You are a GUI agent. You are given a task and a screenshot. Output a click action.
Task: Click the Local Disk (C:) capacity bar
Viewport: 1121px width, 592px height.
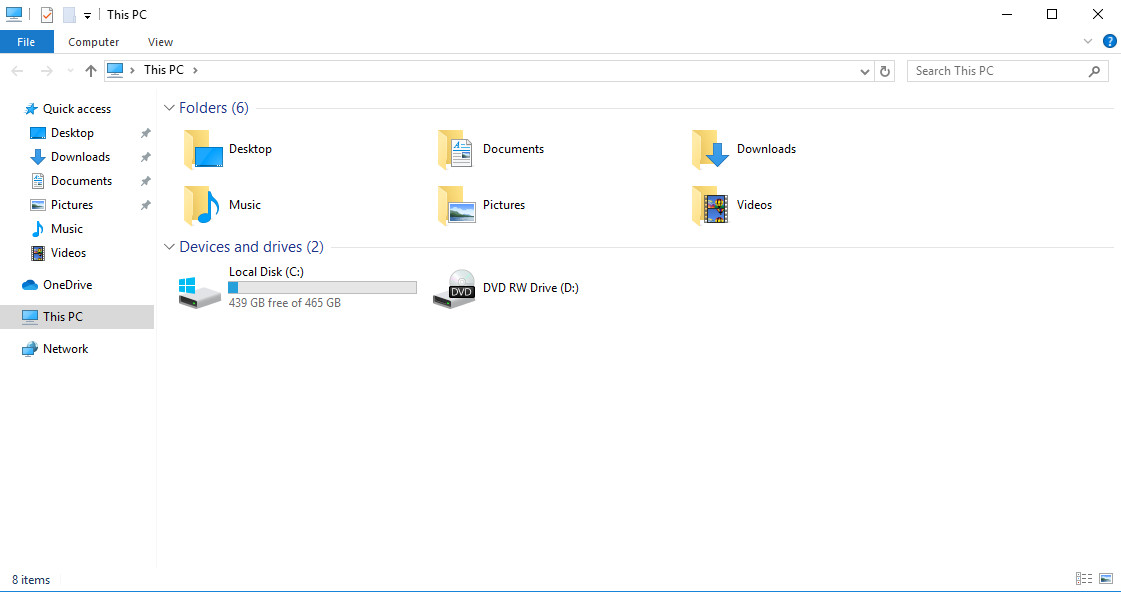coord(322,287)
